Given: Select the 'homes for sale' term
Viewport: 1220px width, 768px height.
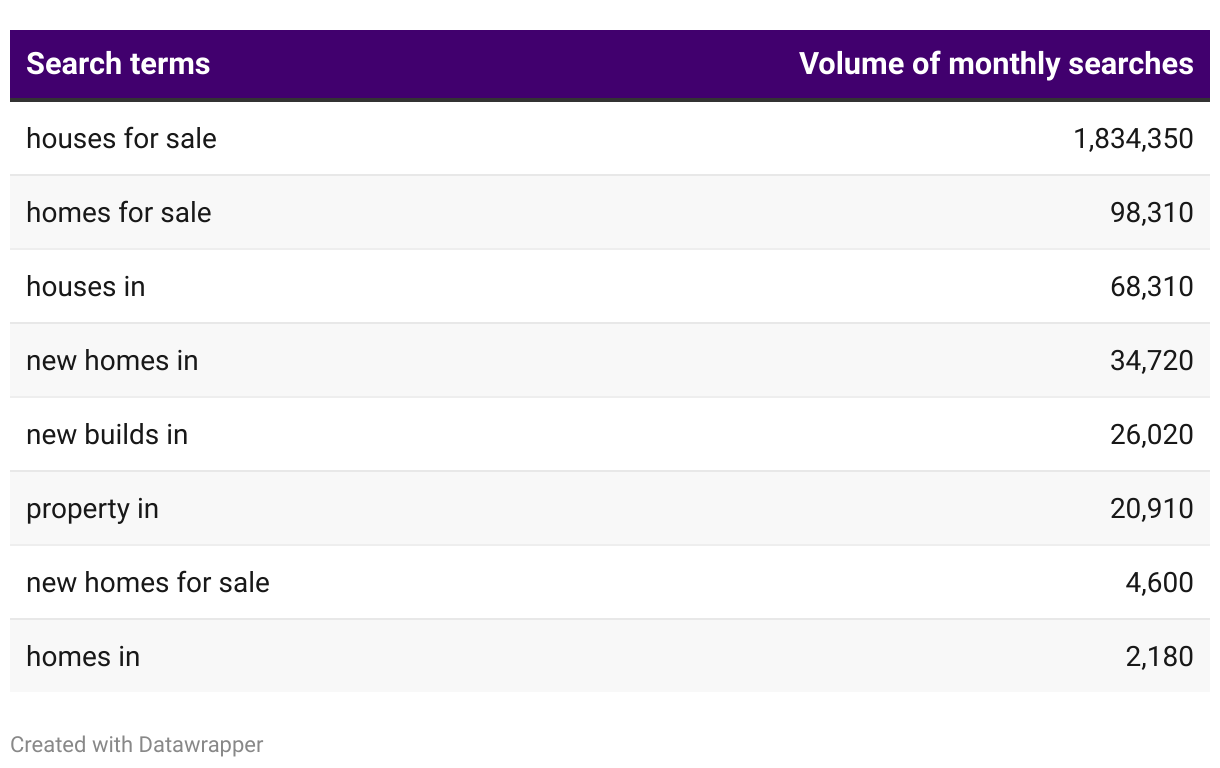Looking at the screenshot, I should coord(119,212).
